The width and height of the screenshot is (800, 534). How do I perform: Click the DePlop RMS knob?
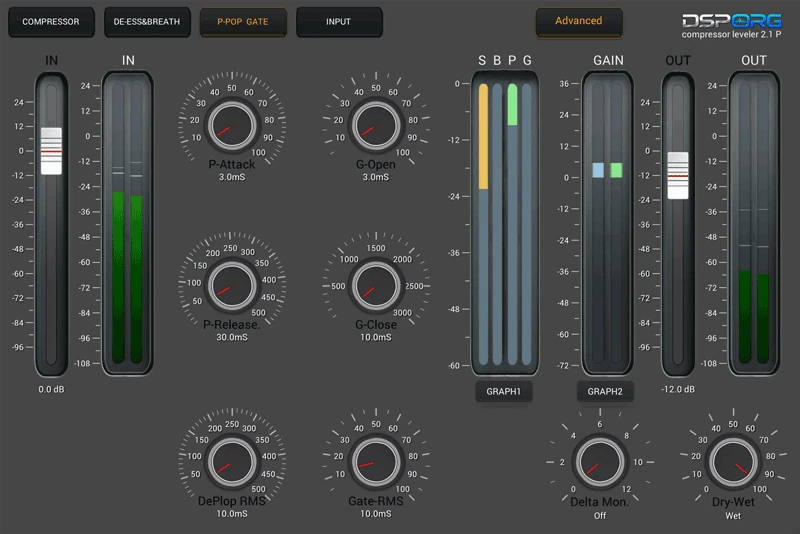click(x=232, y=462)
